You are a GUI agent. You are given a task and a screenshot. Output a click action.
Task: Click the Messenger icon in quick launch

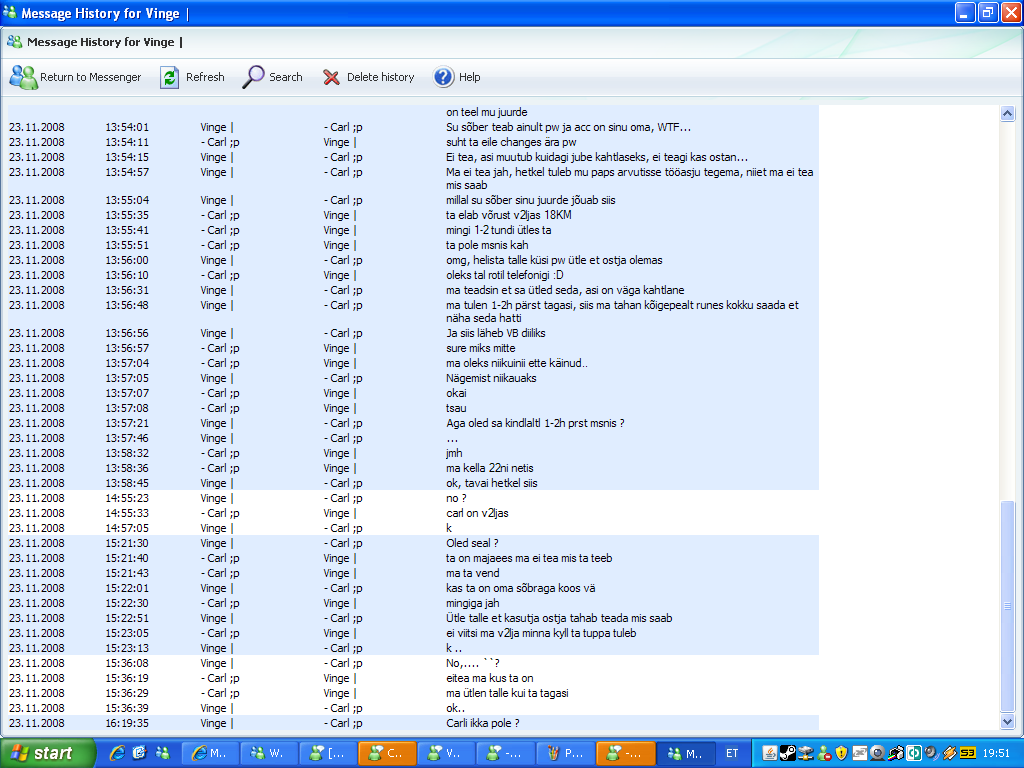tap(161, 753)
